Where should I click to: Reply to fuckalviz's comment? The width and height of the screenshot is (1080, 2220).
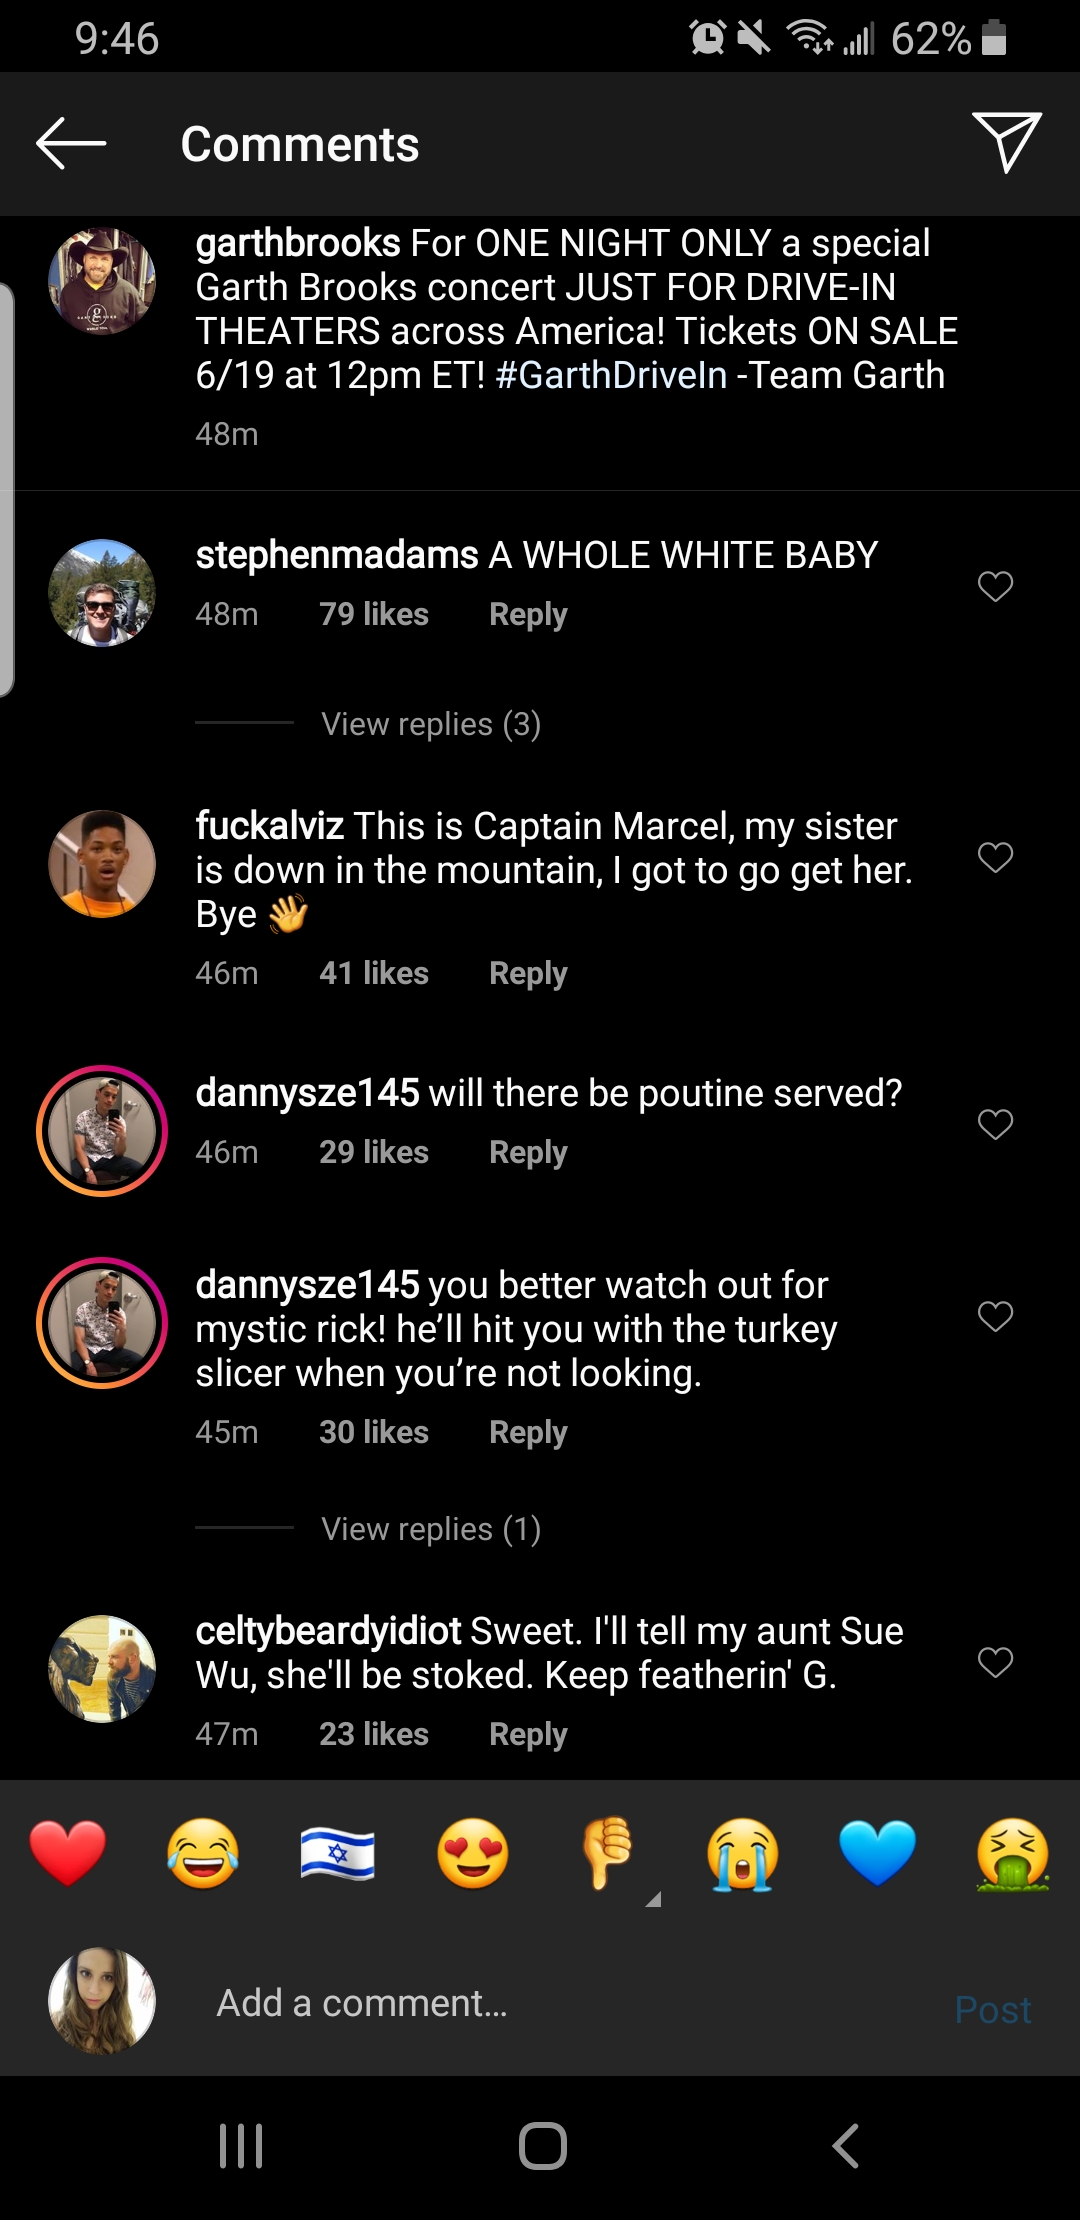[528, 973]
